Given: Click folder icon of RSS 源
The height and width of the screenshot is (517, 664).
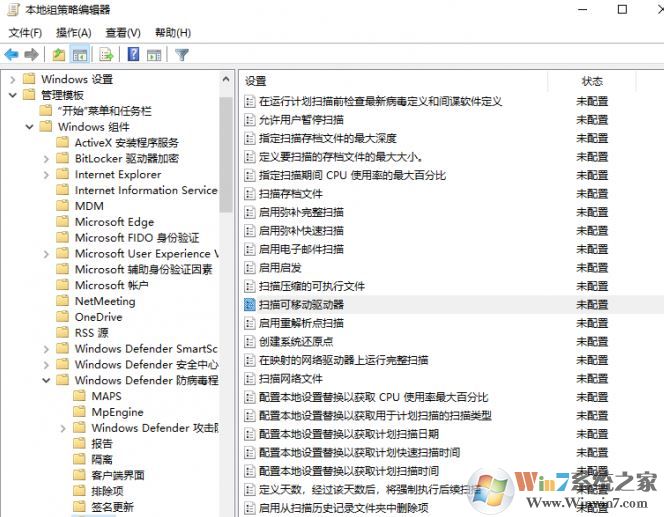Looking at the screenshot, I should 62,332.
